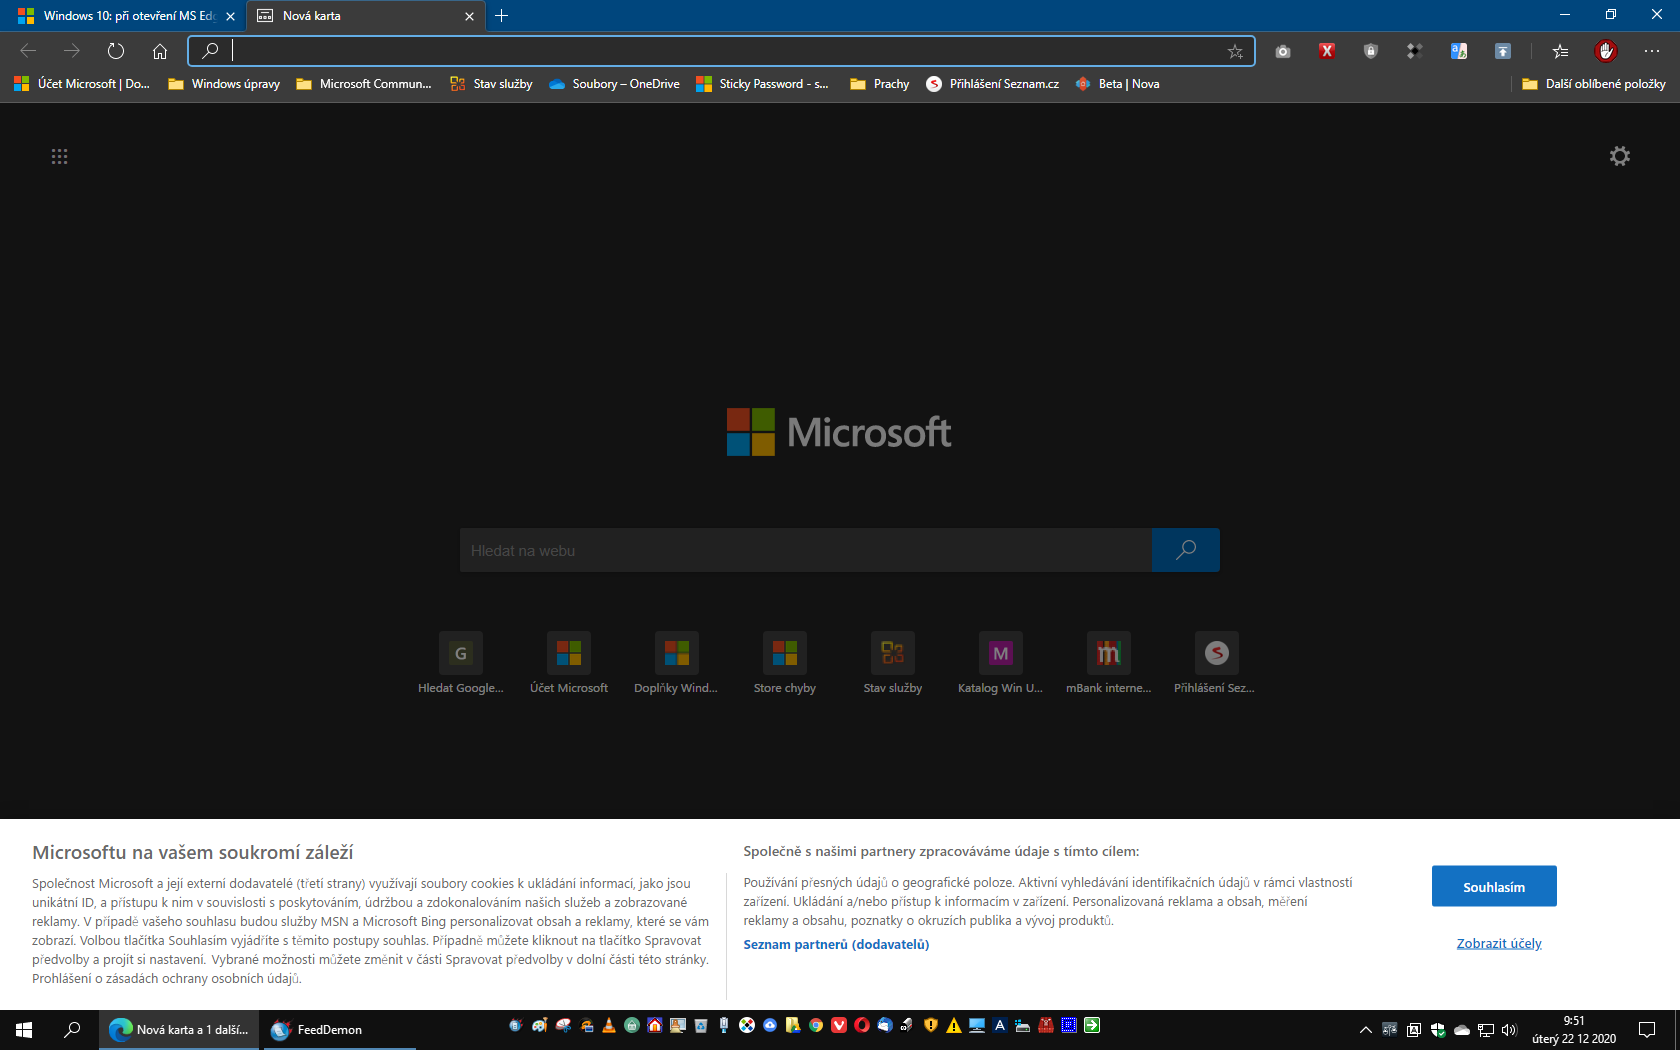The width and height of the screenshot is (1680, 1050).
Task: Go back to the previous page
Action: [x=28, y=51]
